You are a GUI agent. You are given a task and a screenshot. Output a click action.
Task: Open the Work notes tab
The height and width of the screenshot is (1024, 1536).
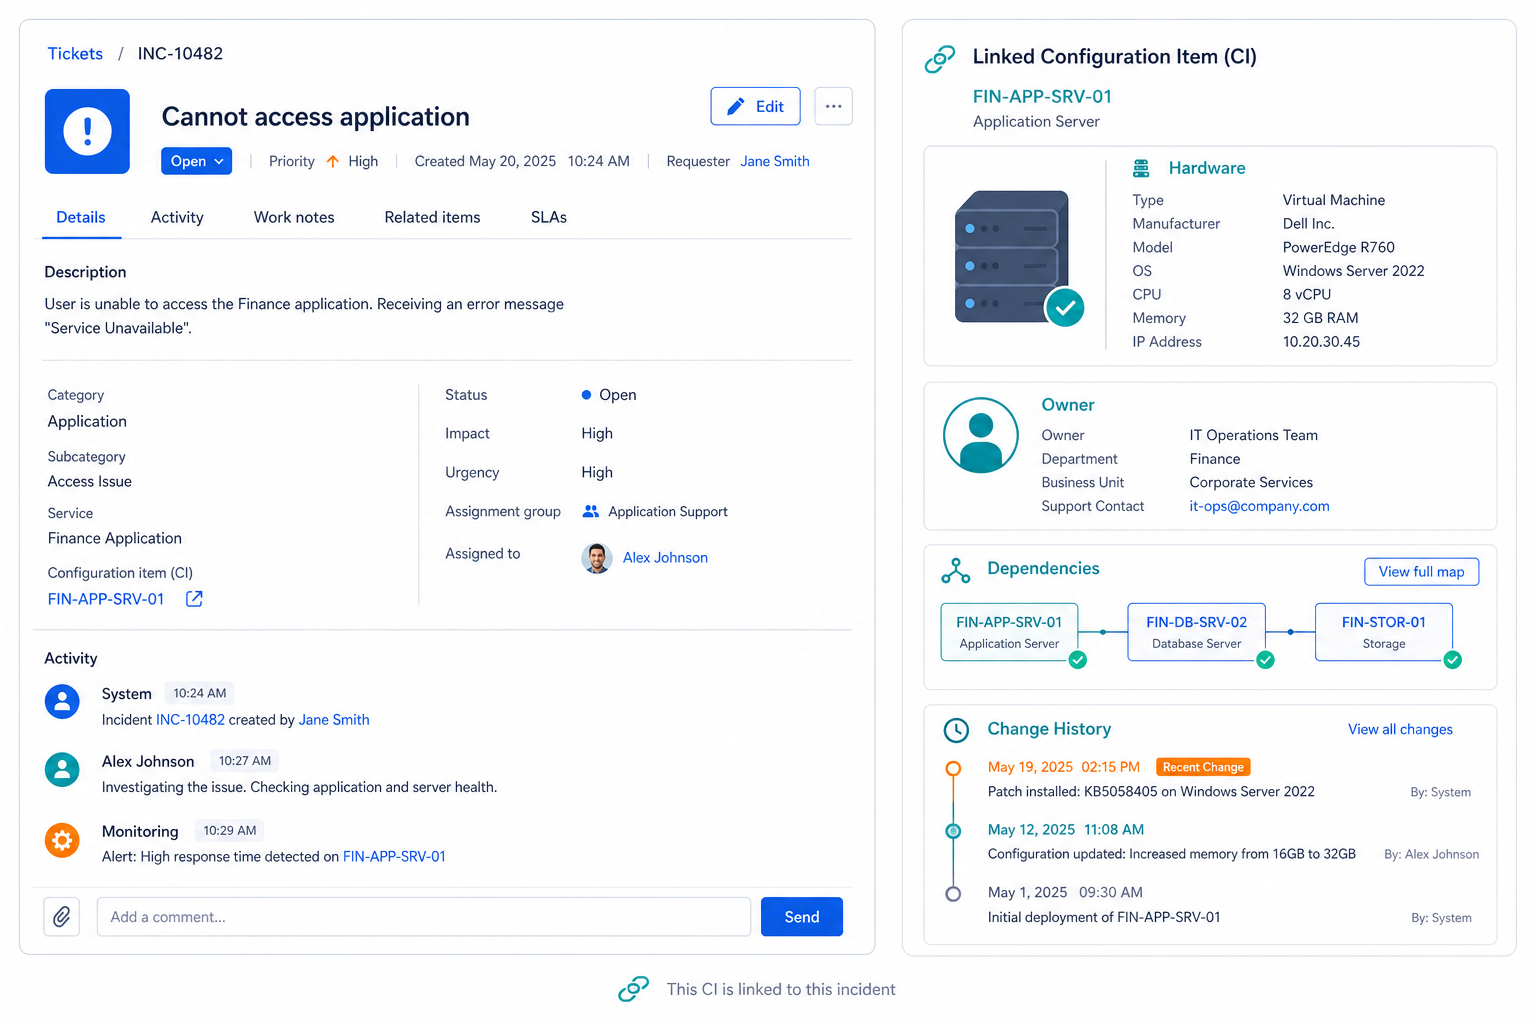point(294,217)
